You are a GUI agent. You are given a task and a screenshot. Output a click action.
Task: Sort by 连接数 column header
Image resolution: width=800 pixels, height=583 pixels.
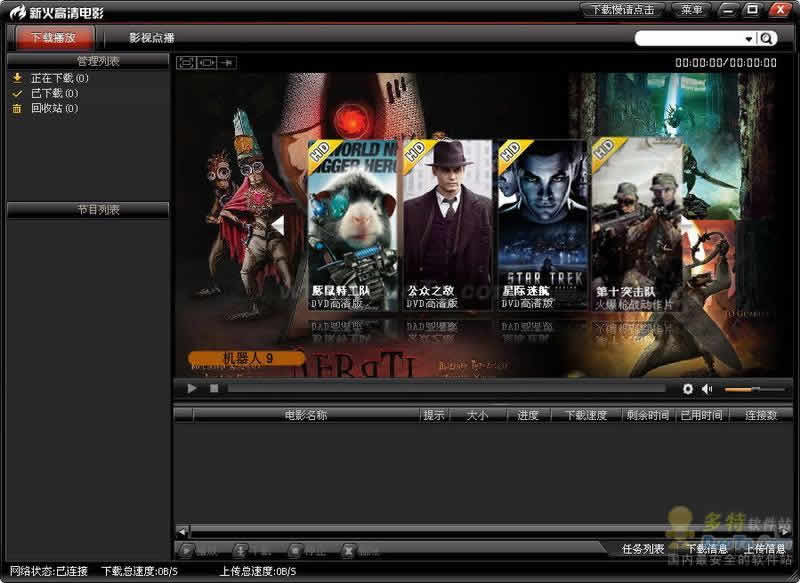pos(761,415)
